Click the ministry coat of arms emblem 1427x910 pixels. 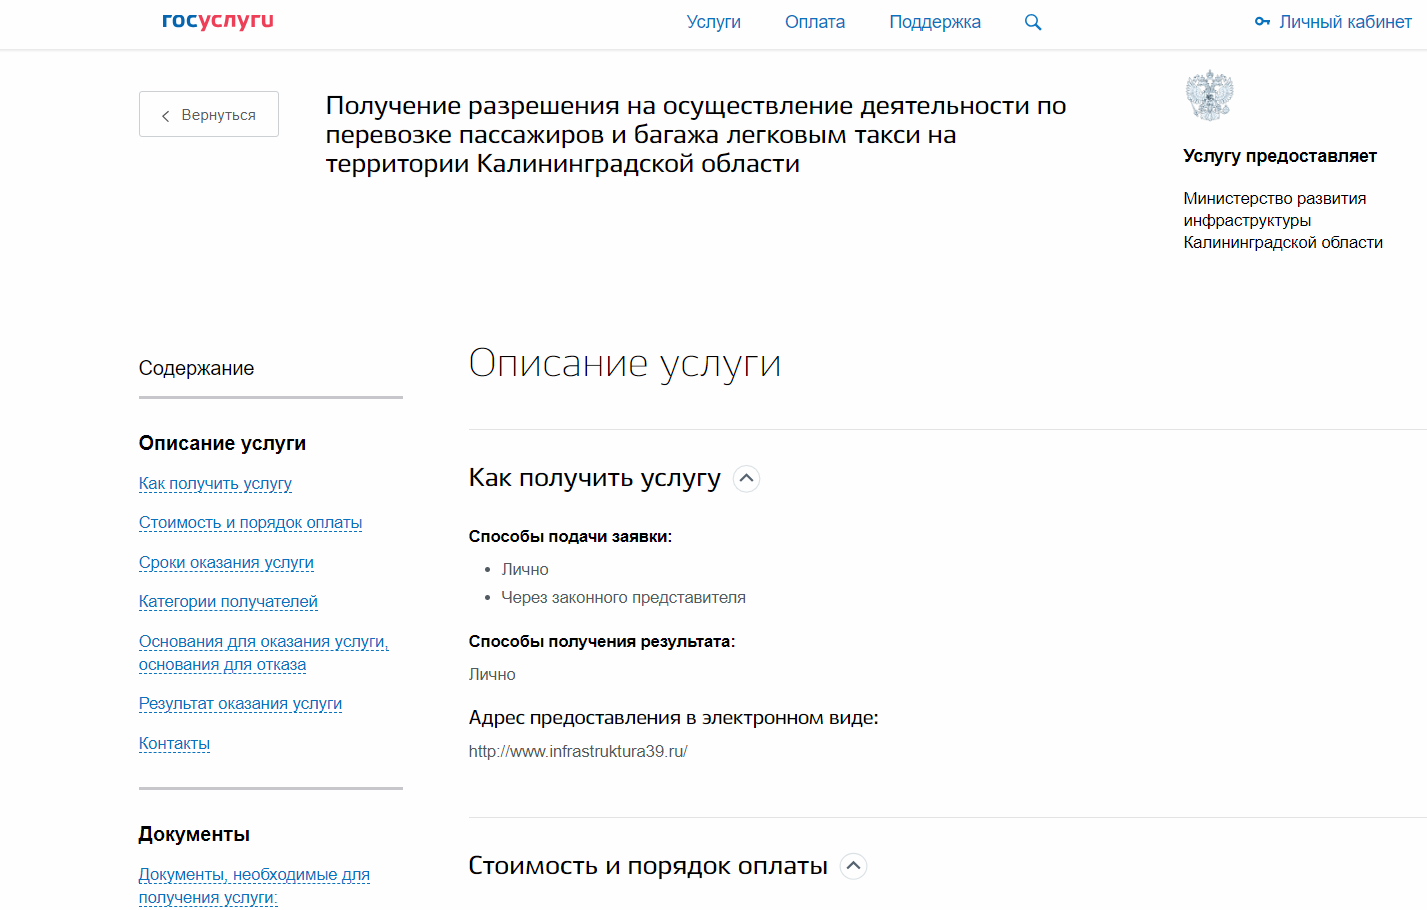[1209, 96]
